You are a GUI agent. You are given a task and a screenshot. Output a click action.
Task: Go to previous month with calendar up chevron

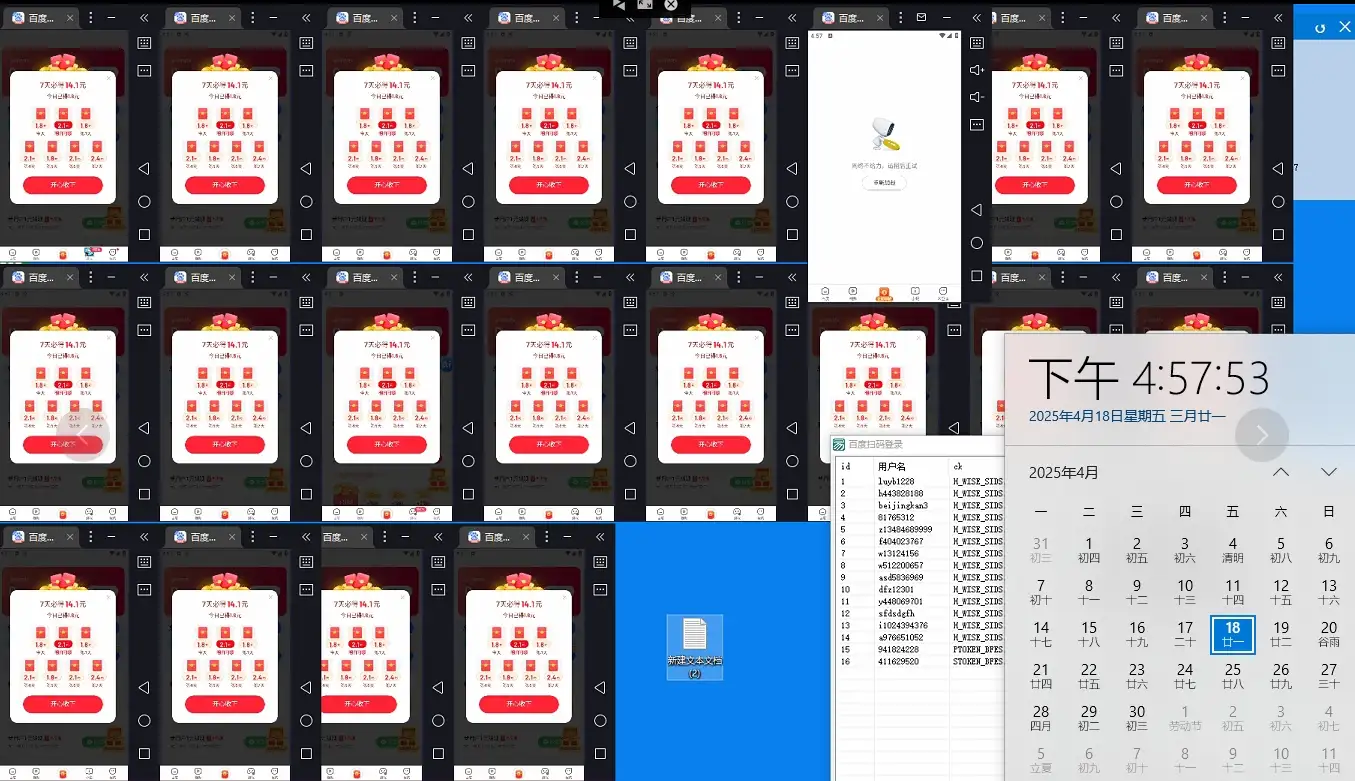point(1281,472)
